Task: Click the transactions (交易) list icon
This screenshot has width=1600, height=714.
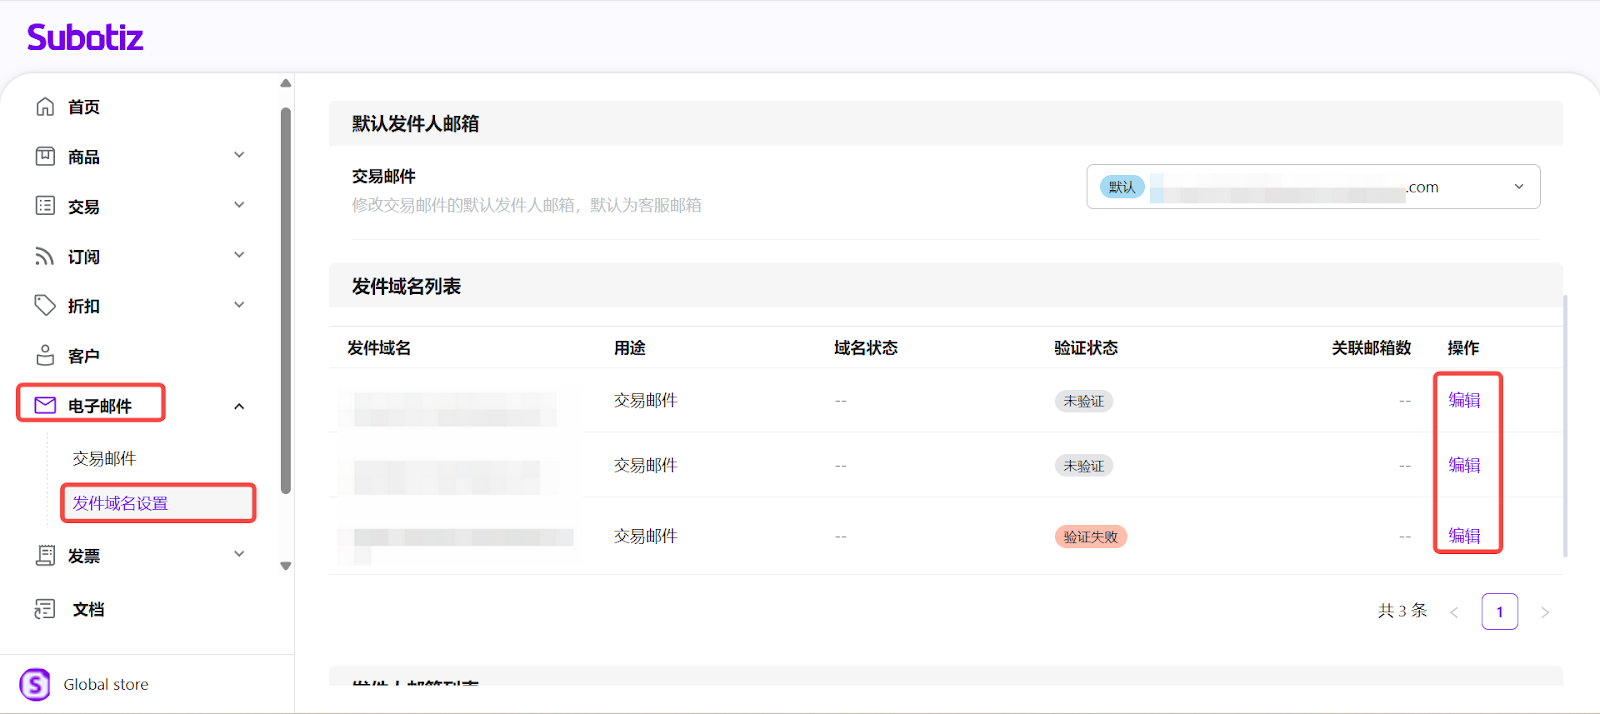Action: tap(45, 206)
